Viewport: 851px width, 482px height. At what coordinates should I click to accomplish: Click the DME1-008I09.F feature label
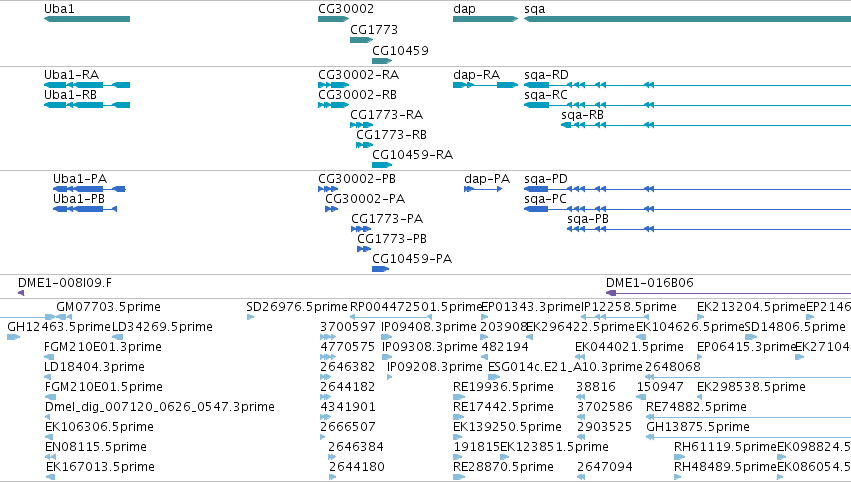[65, 283]
